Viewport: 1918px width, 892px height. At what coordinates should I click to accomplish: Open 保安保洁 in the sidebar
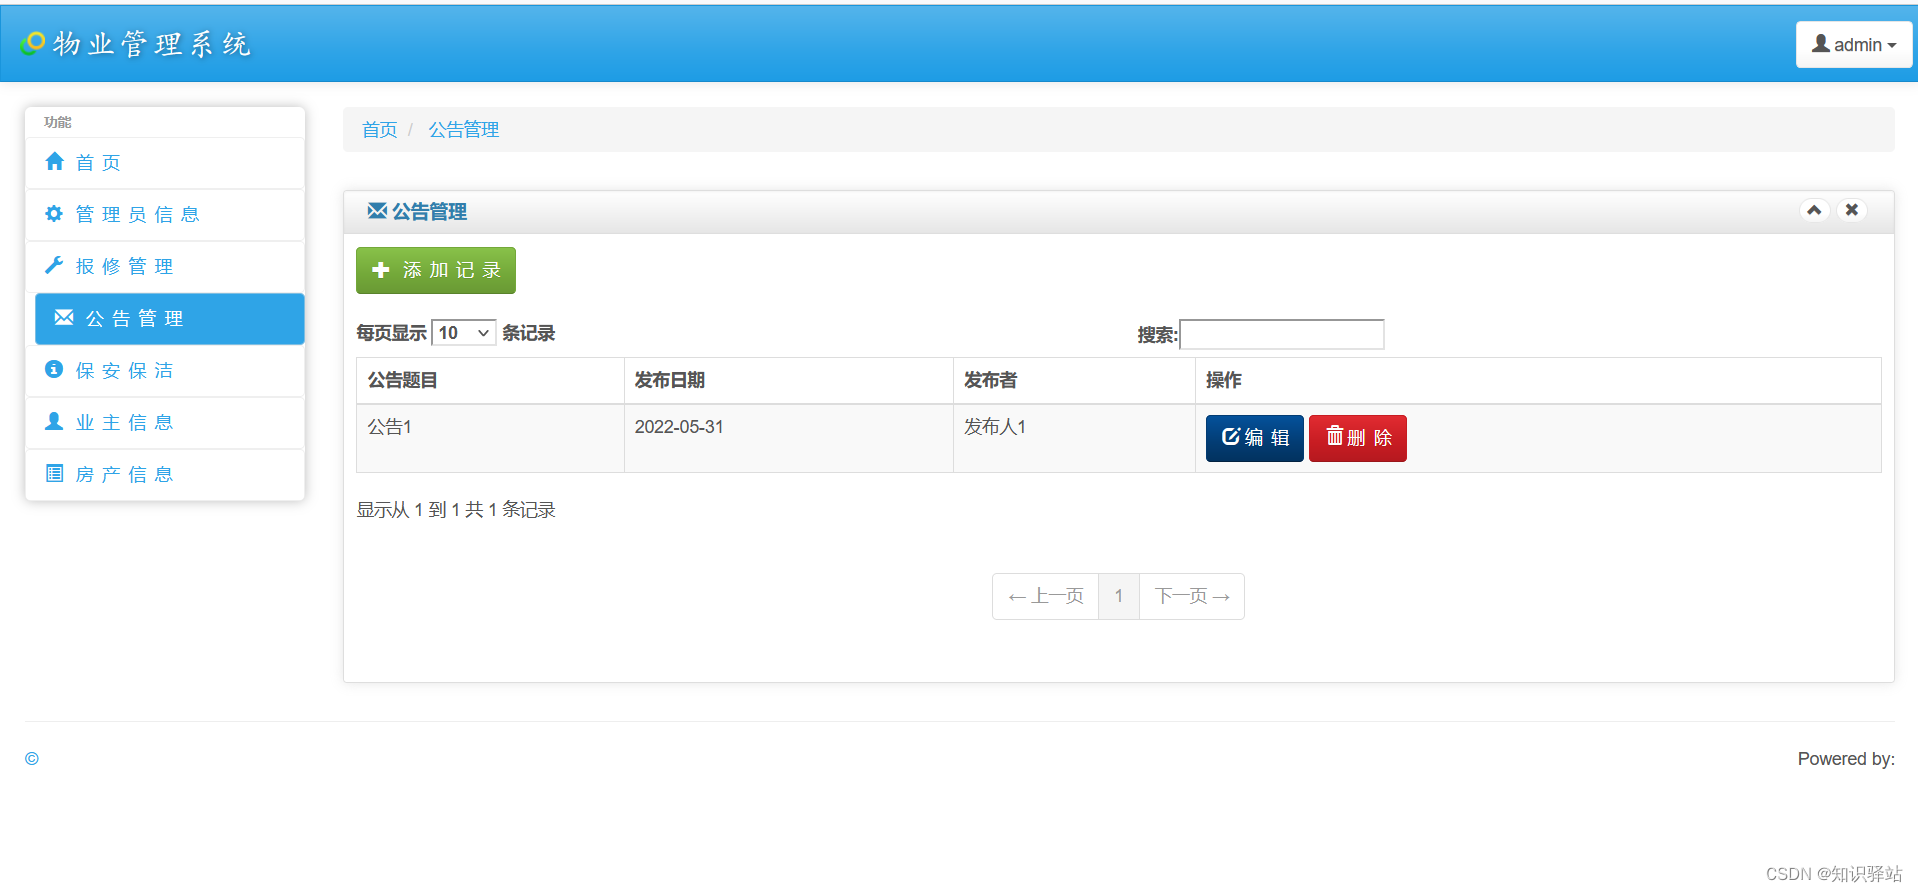[165, 371]
